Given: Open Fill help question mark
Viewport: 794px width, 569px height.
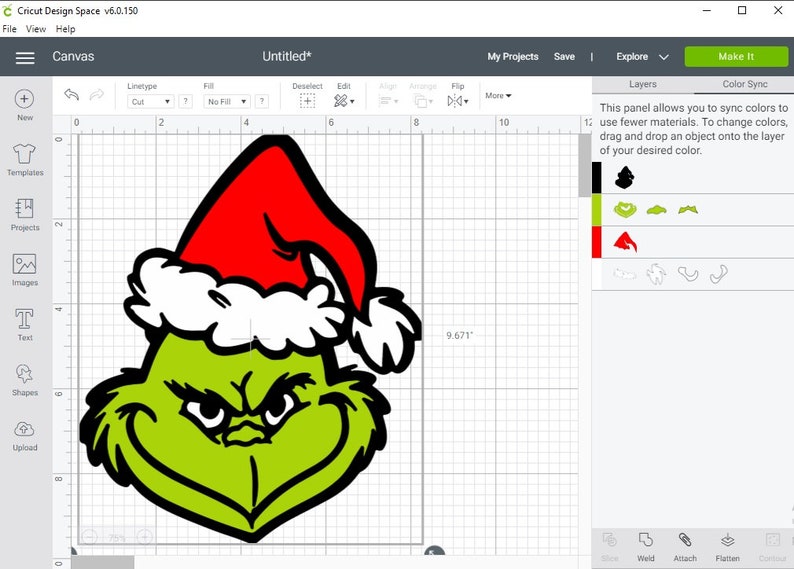Looking at the screenshot, I should 262,101.
